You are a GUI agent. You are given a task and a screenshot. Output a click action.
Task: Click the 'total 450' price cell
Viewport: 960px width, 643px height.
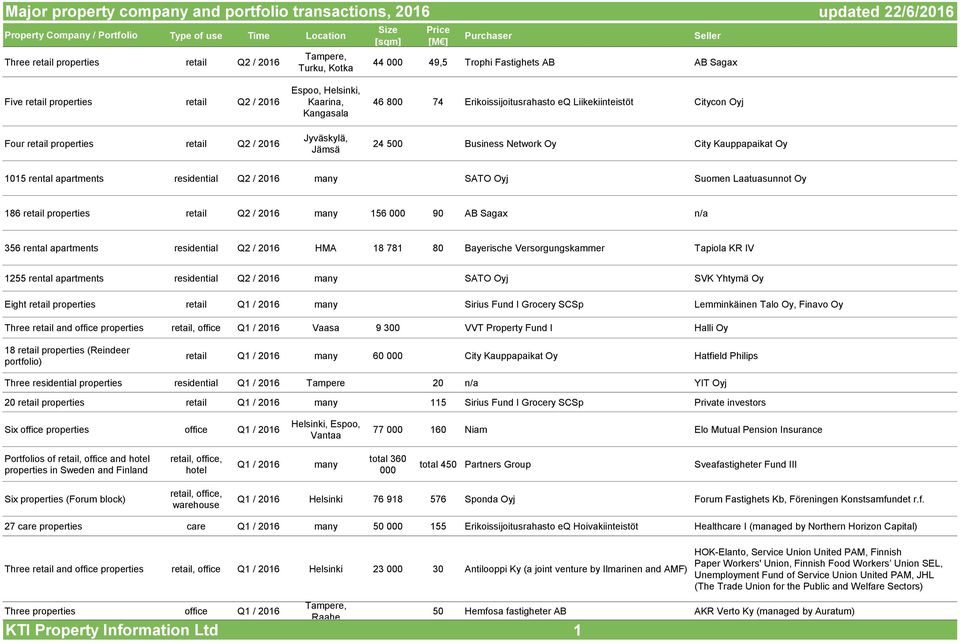(x=438, y=464)
